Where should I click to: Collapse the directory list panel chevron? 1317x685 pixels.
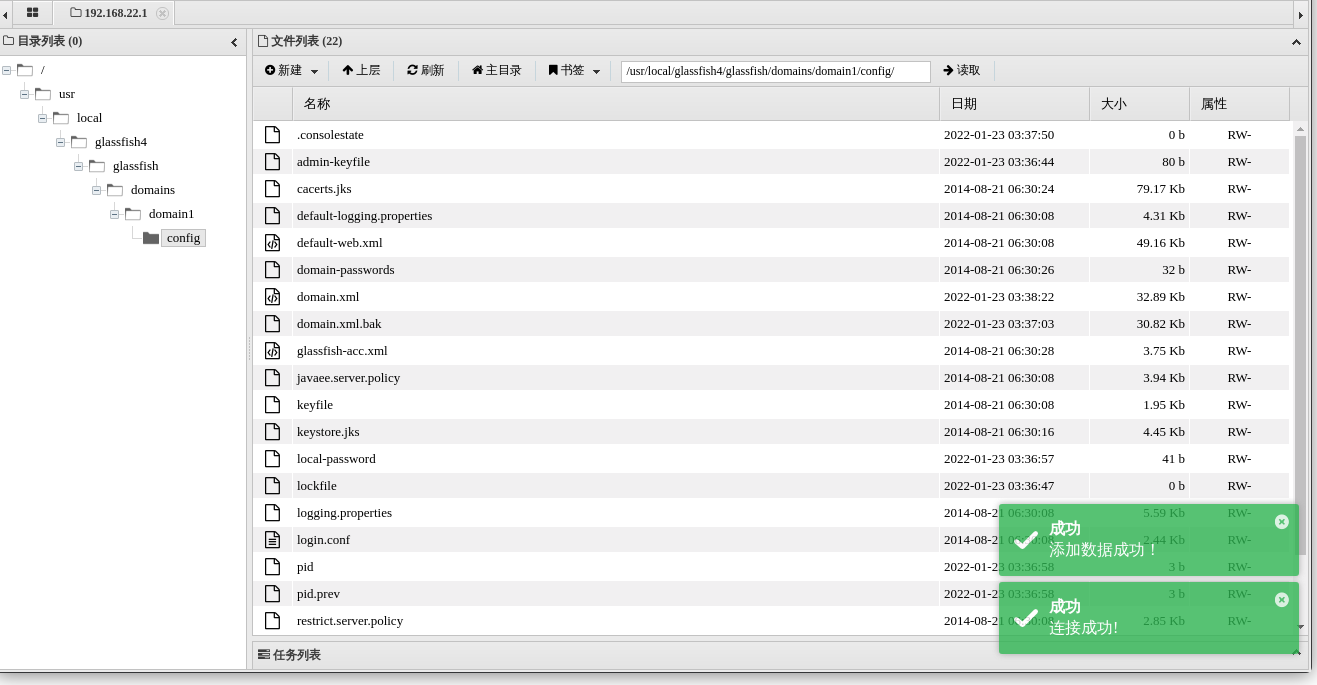(234, 42)
